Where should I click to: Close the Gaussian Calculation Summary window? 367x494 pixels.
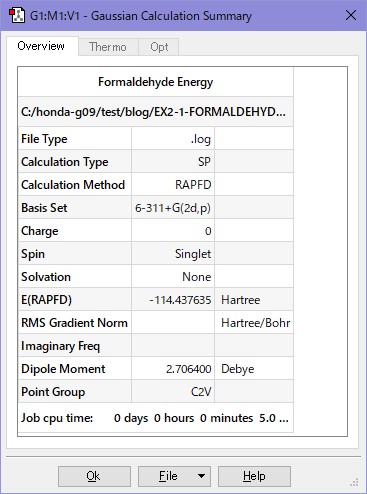coord(351,15)
